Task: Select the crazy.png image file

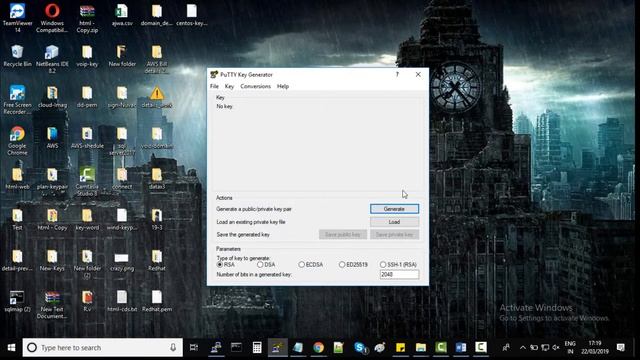Action: point(122,261)
